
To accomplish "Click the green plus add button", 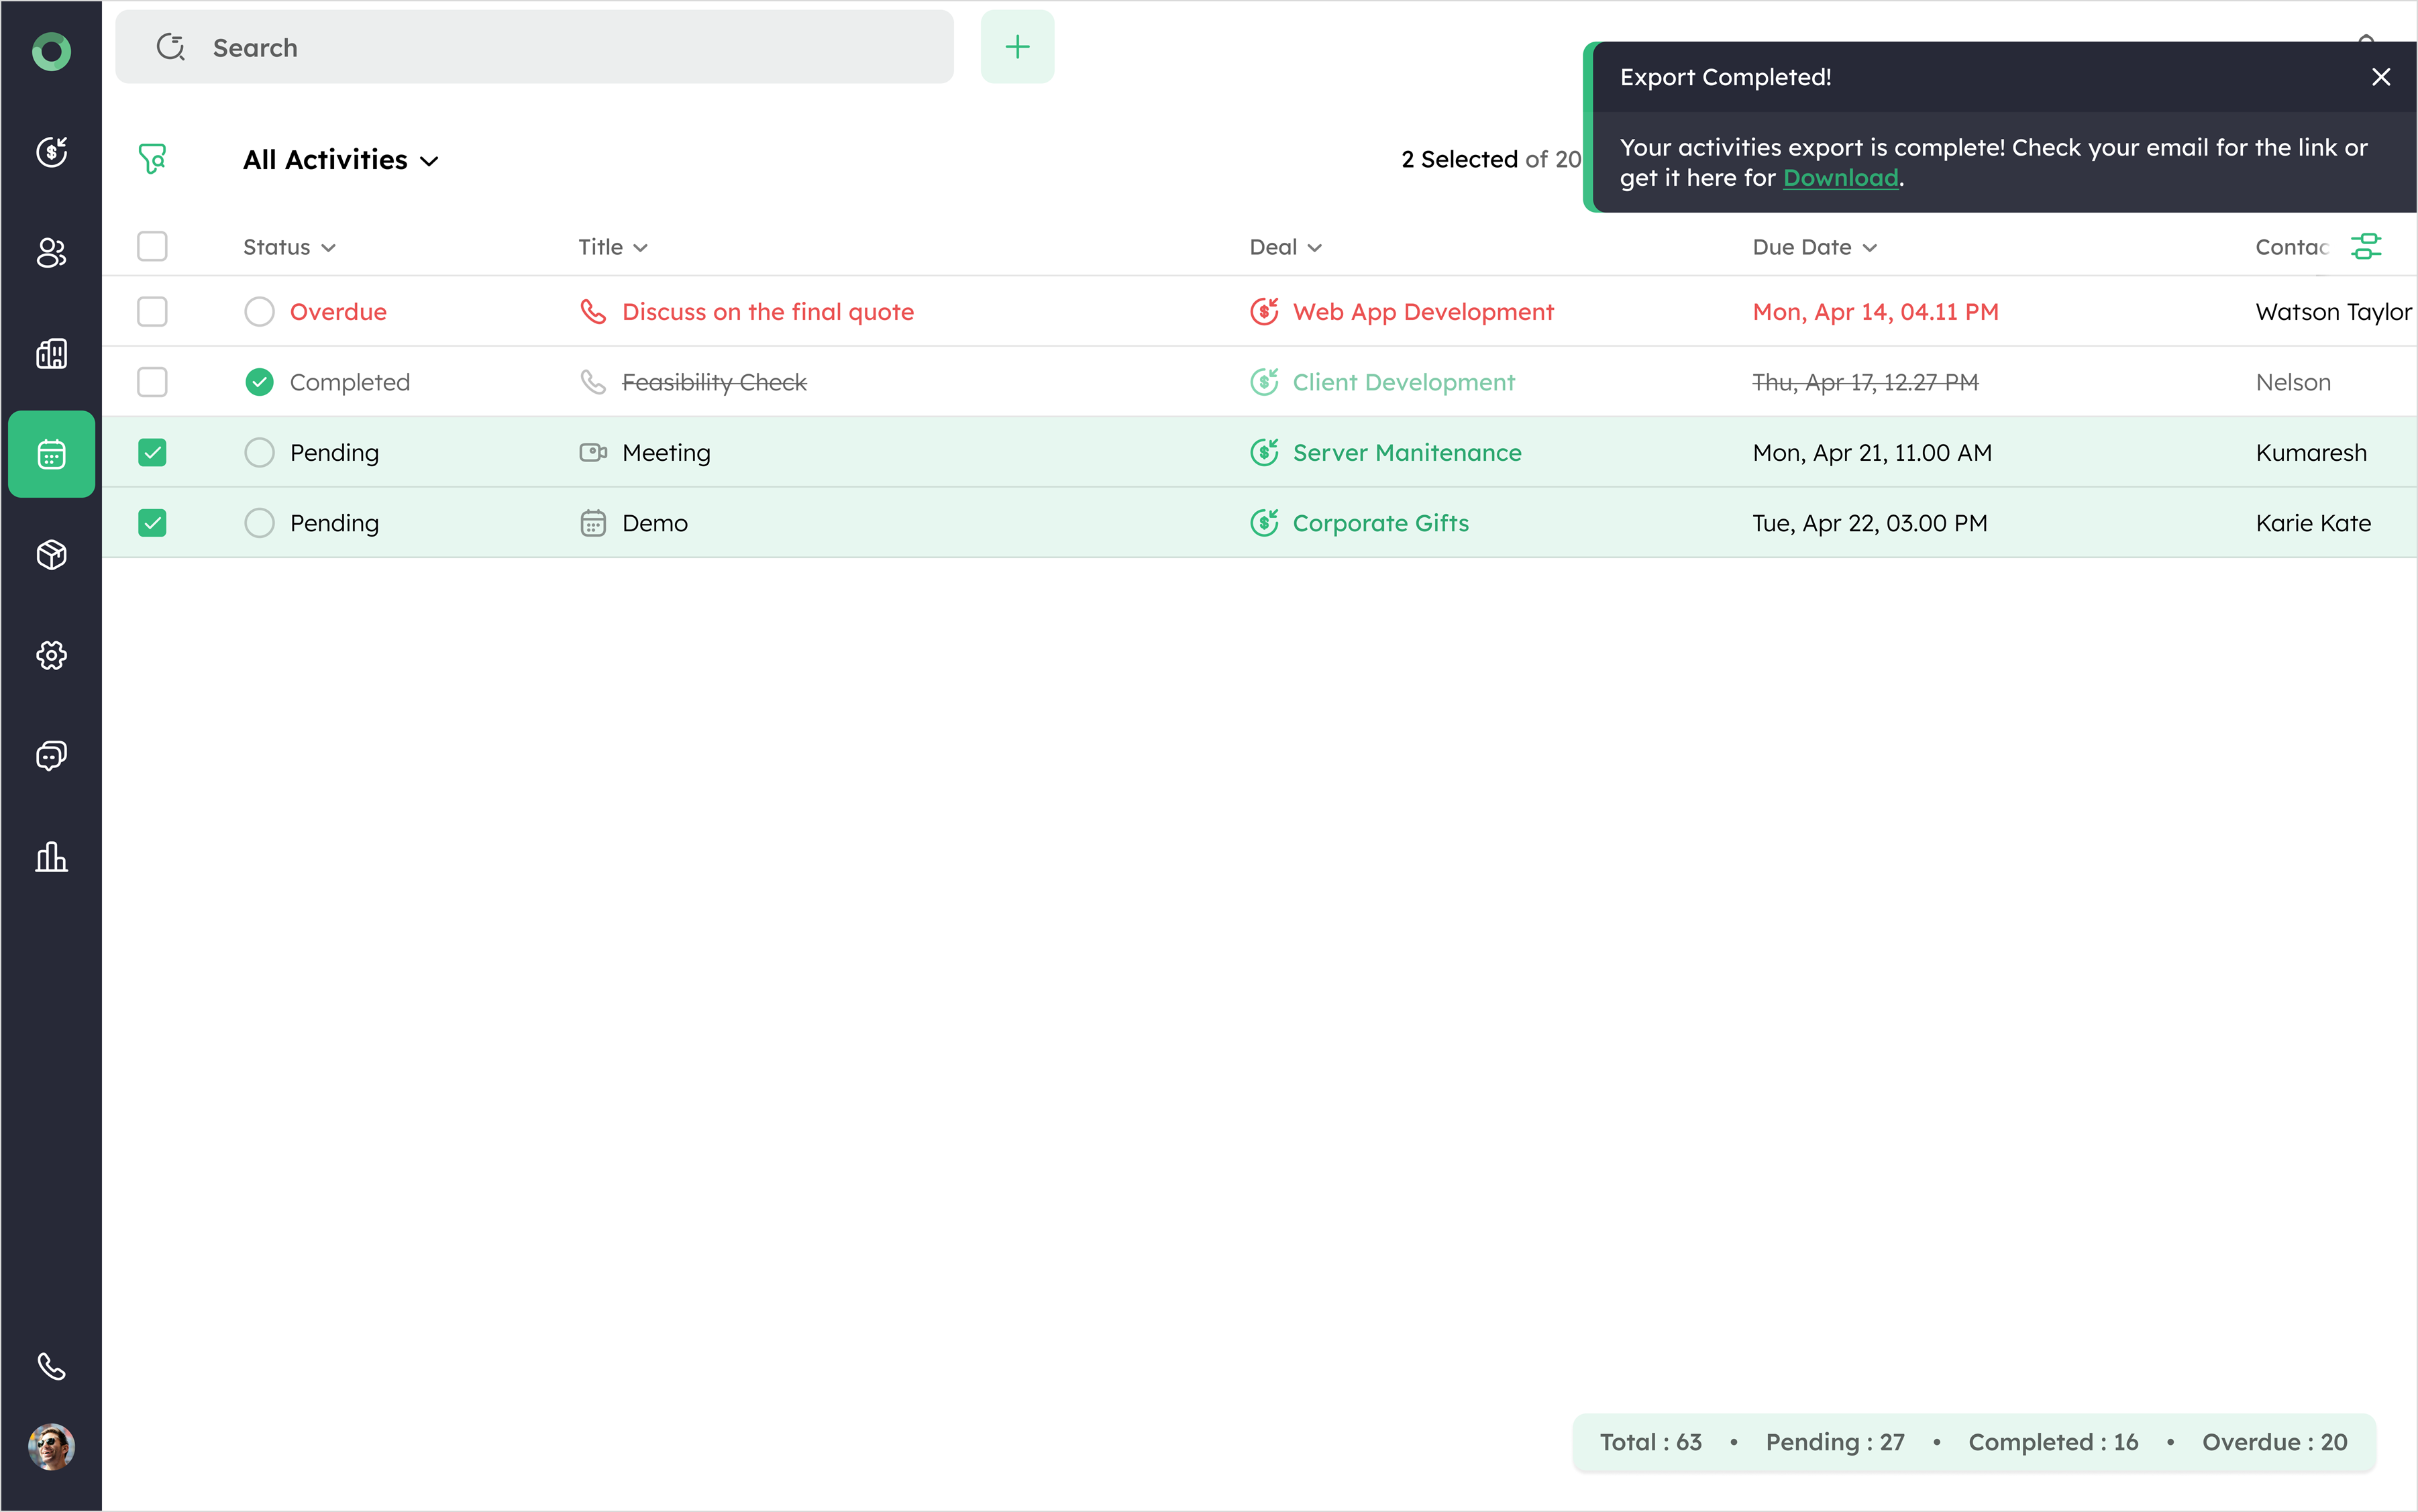I will [x=1017, y=47].
